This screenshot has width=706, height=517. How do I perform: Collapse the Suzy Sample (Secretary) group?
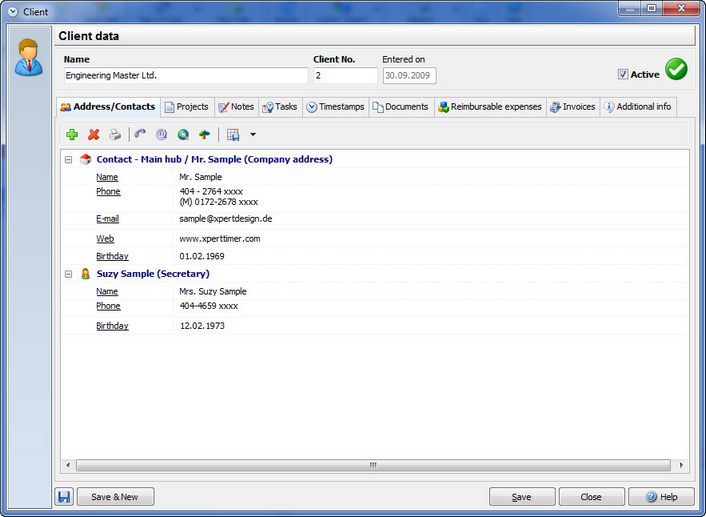point(68,274)
